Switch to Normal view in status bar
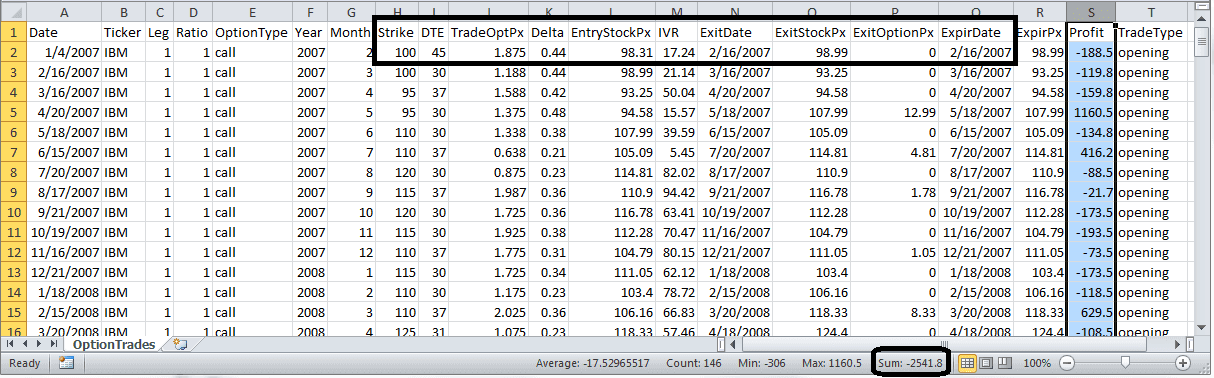 pos(968,363)
